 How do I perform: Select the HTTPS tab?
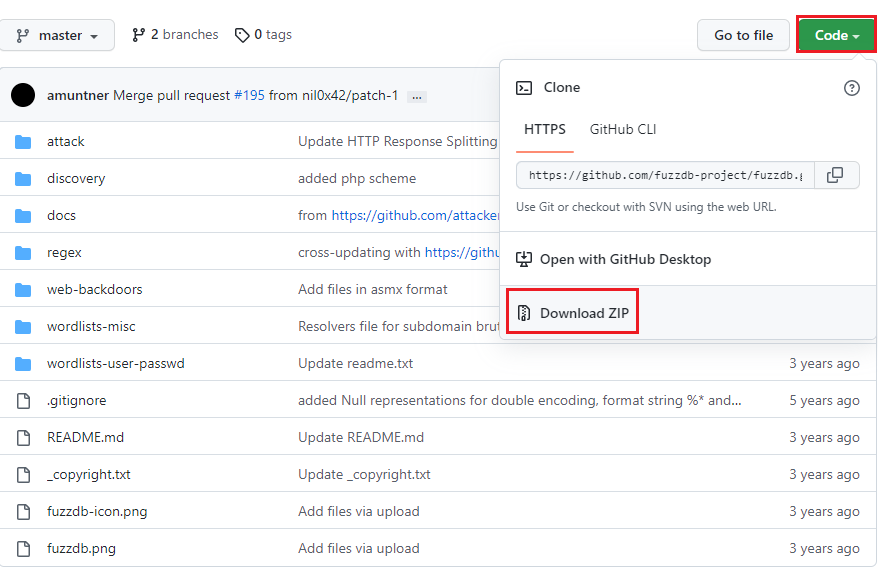point(545,129)
